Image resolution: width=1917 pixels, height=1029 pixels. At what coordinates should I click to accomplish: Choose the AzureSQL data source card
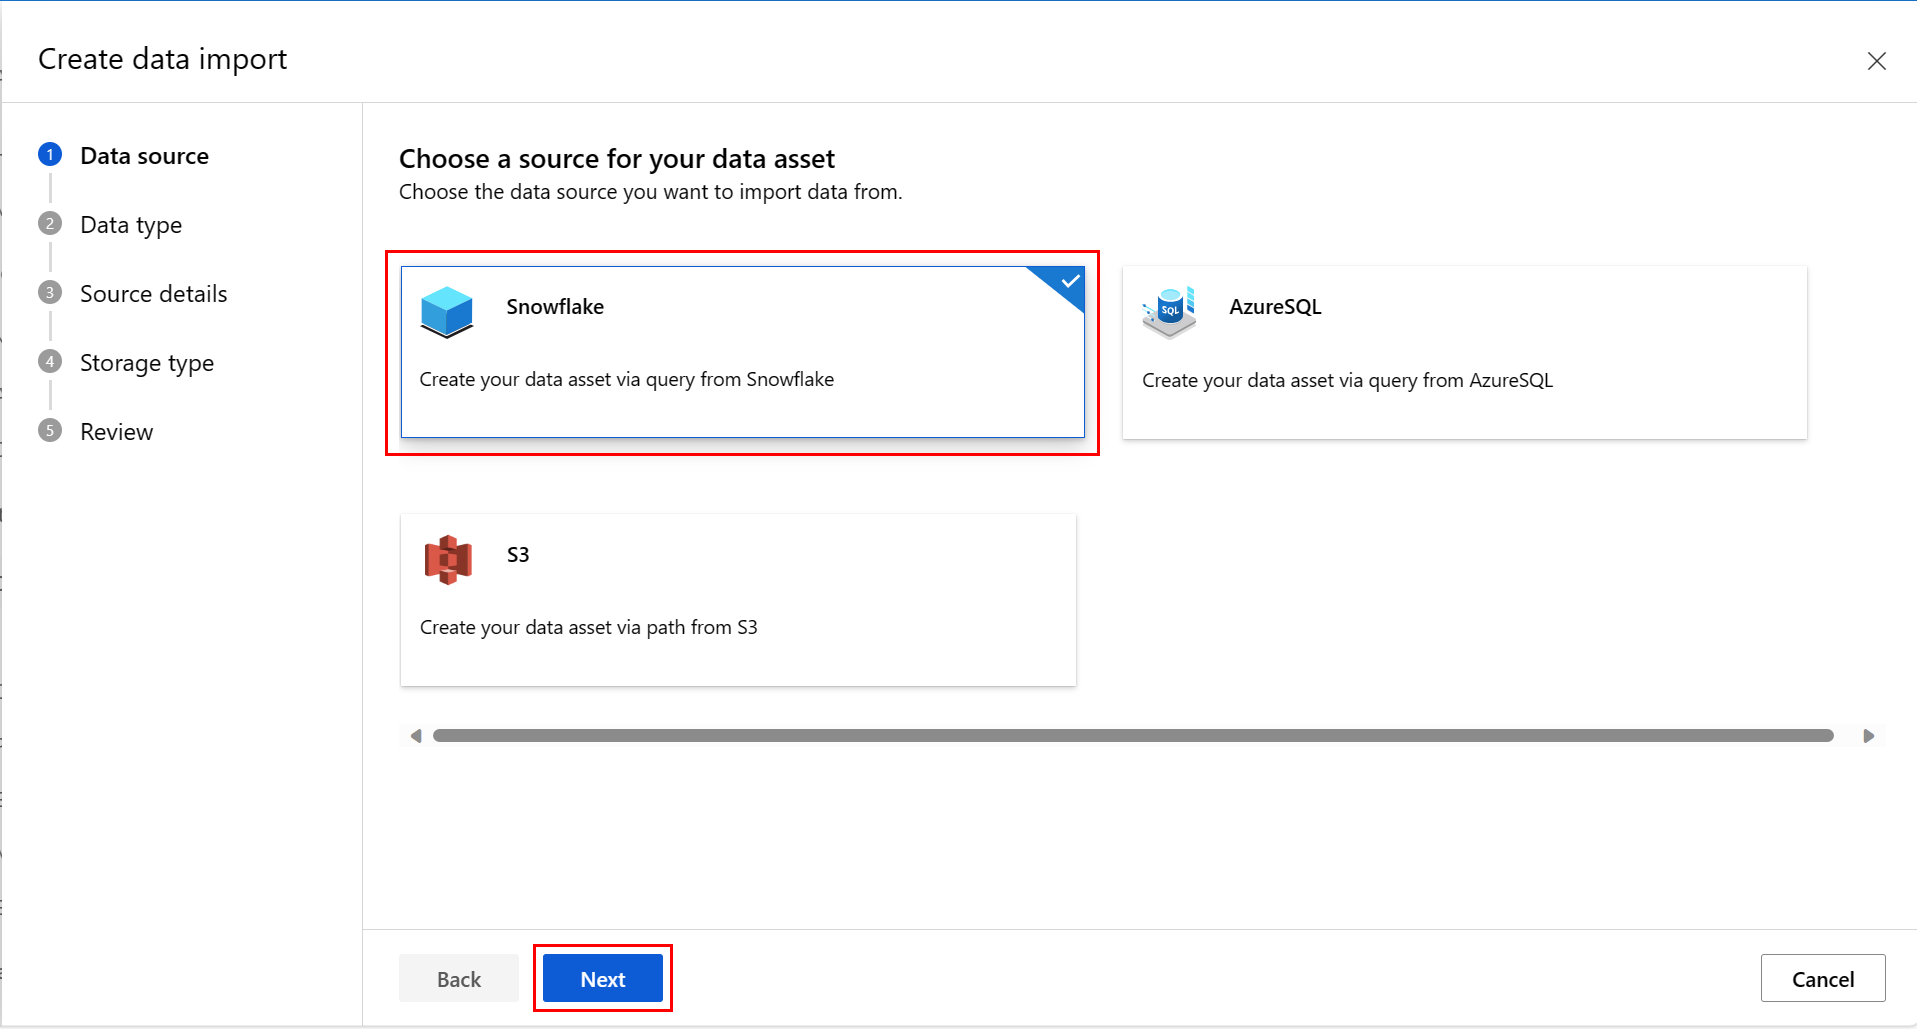pyautogui.click(x=1464, y=352)
